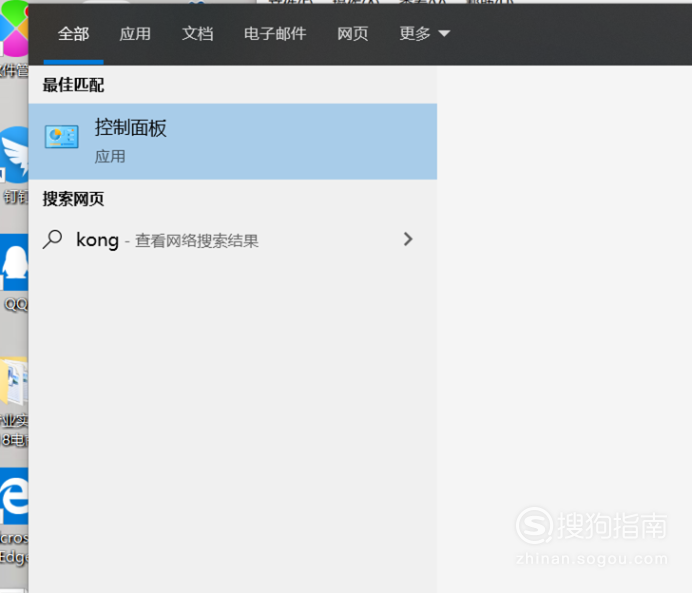Click the magnifier icon beside kong
The image size is (692, 593).
[53, 240]
